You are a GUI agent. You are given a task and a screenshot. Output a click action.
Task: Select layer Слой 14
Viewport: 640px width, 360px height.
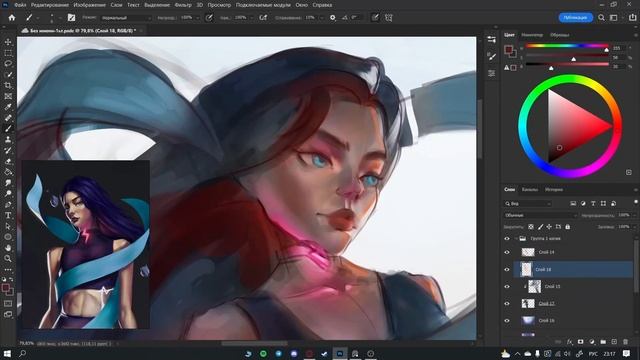(x=546, y=252)
